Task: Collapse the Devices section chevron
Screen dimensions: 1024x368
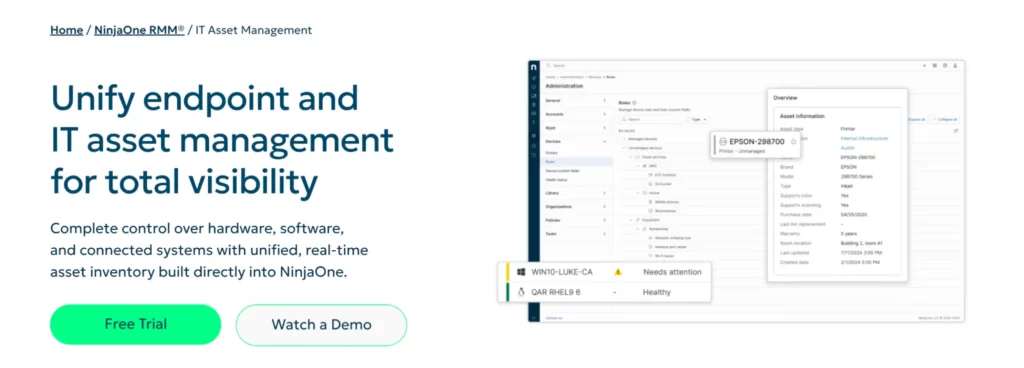Action: tap(604, 142)
